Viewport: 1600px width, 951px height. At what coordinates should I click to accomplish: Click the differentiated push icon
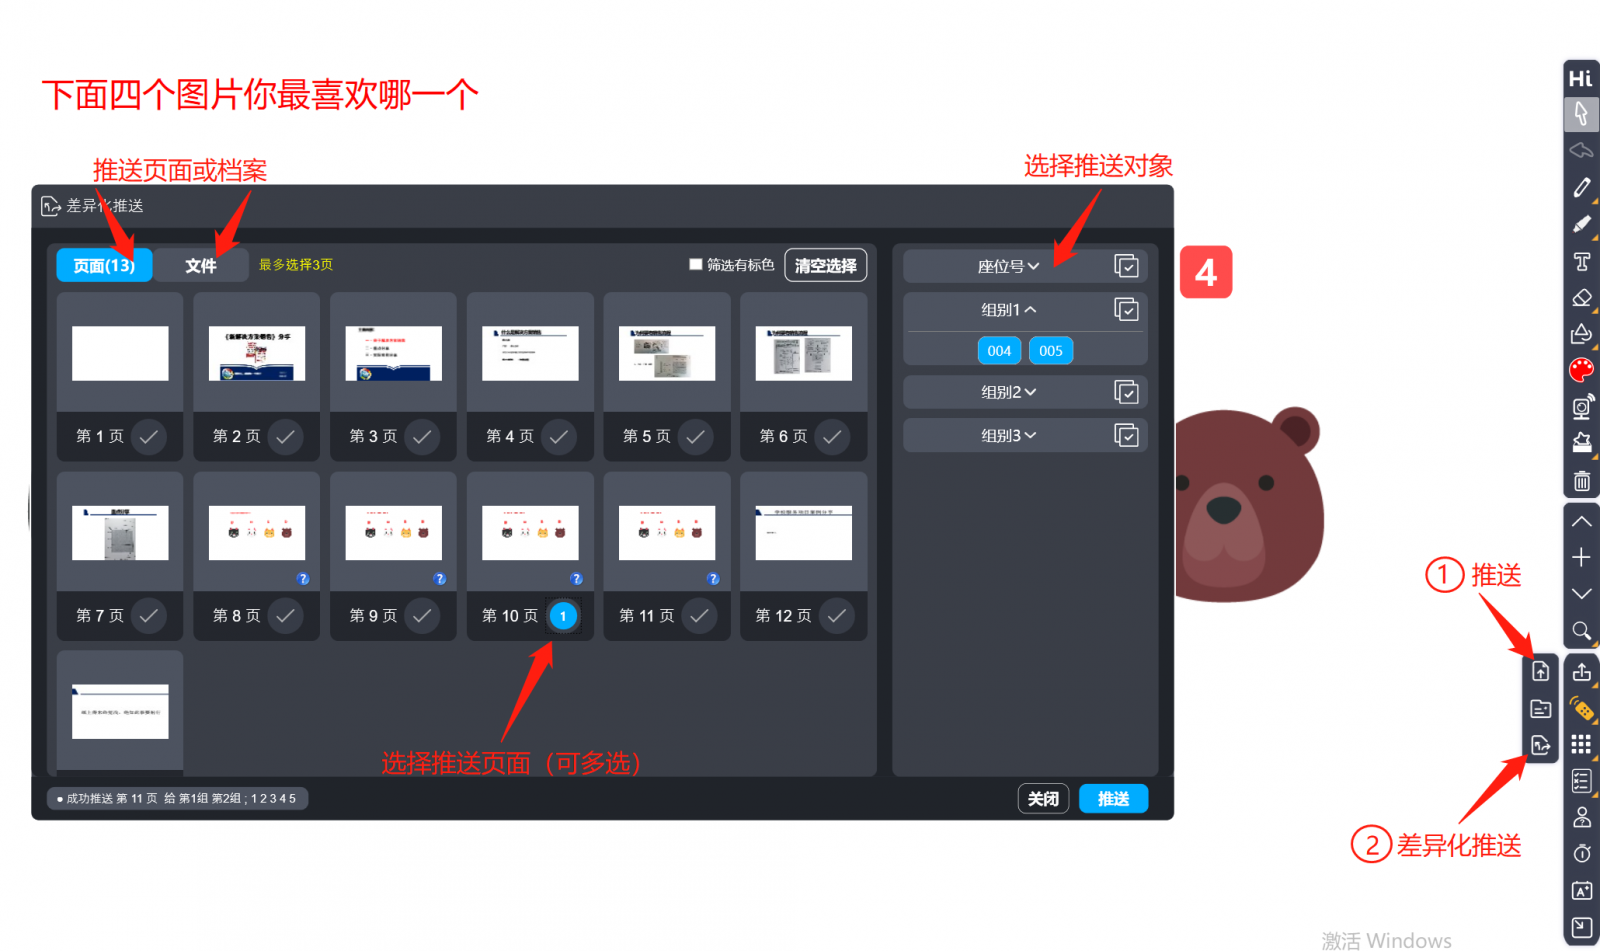(1540, 745)
